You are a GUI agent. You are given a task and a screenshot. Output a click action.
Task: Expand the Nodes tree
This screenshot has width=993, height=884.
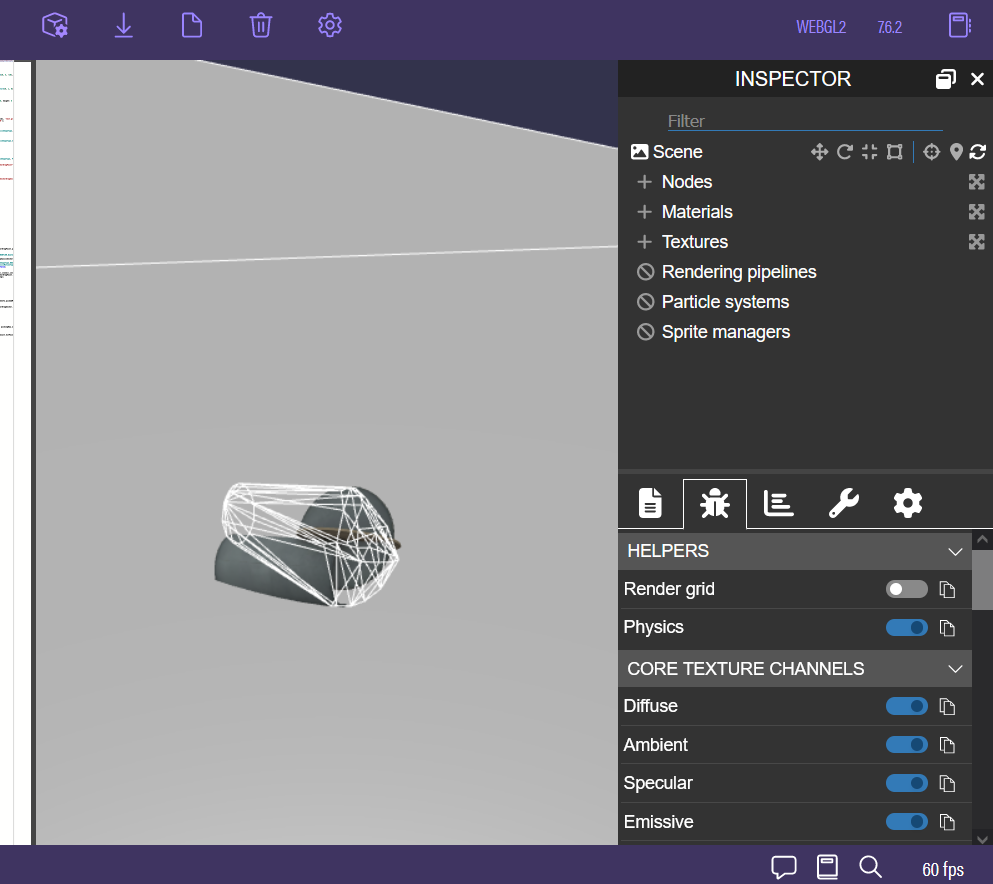[x=644, y=182]
